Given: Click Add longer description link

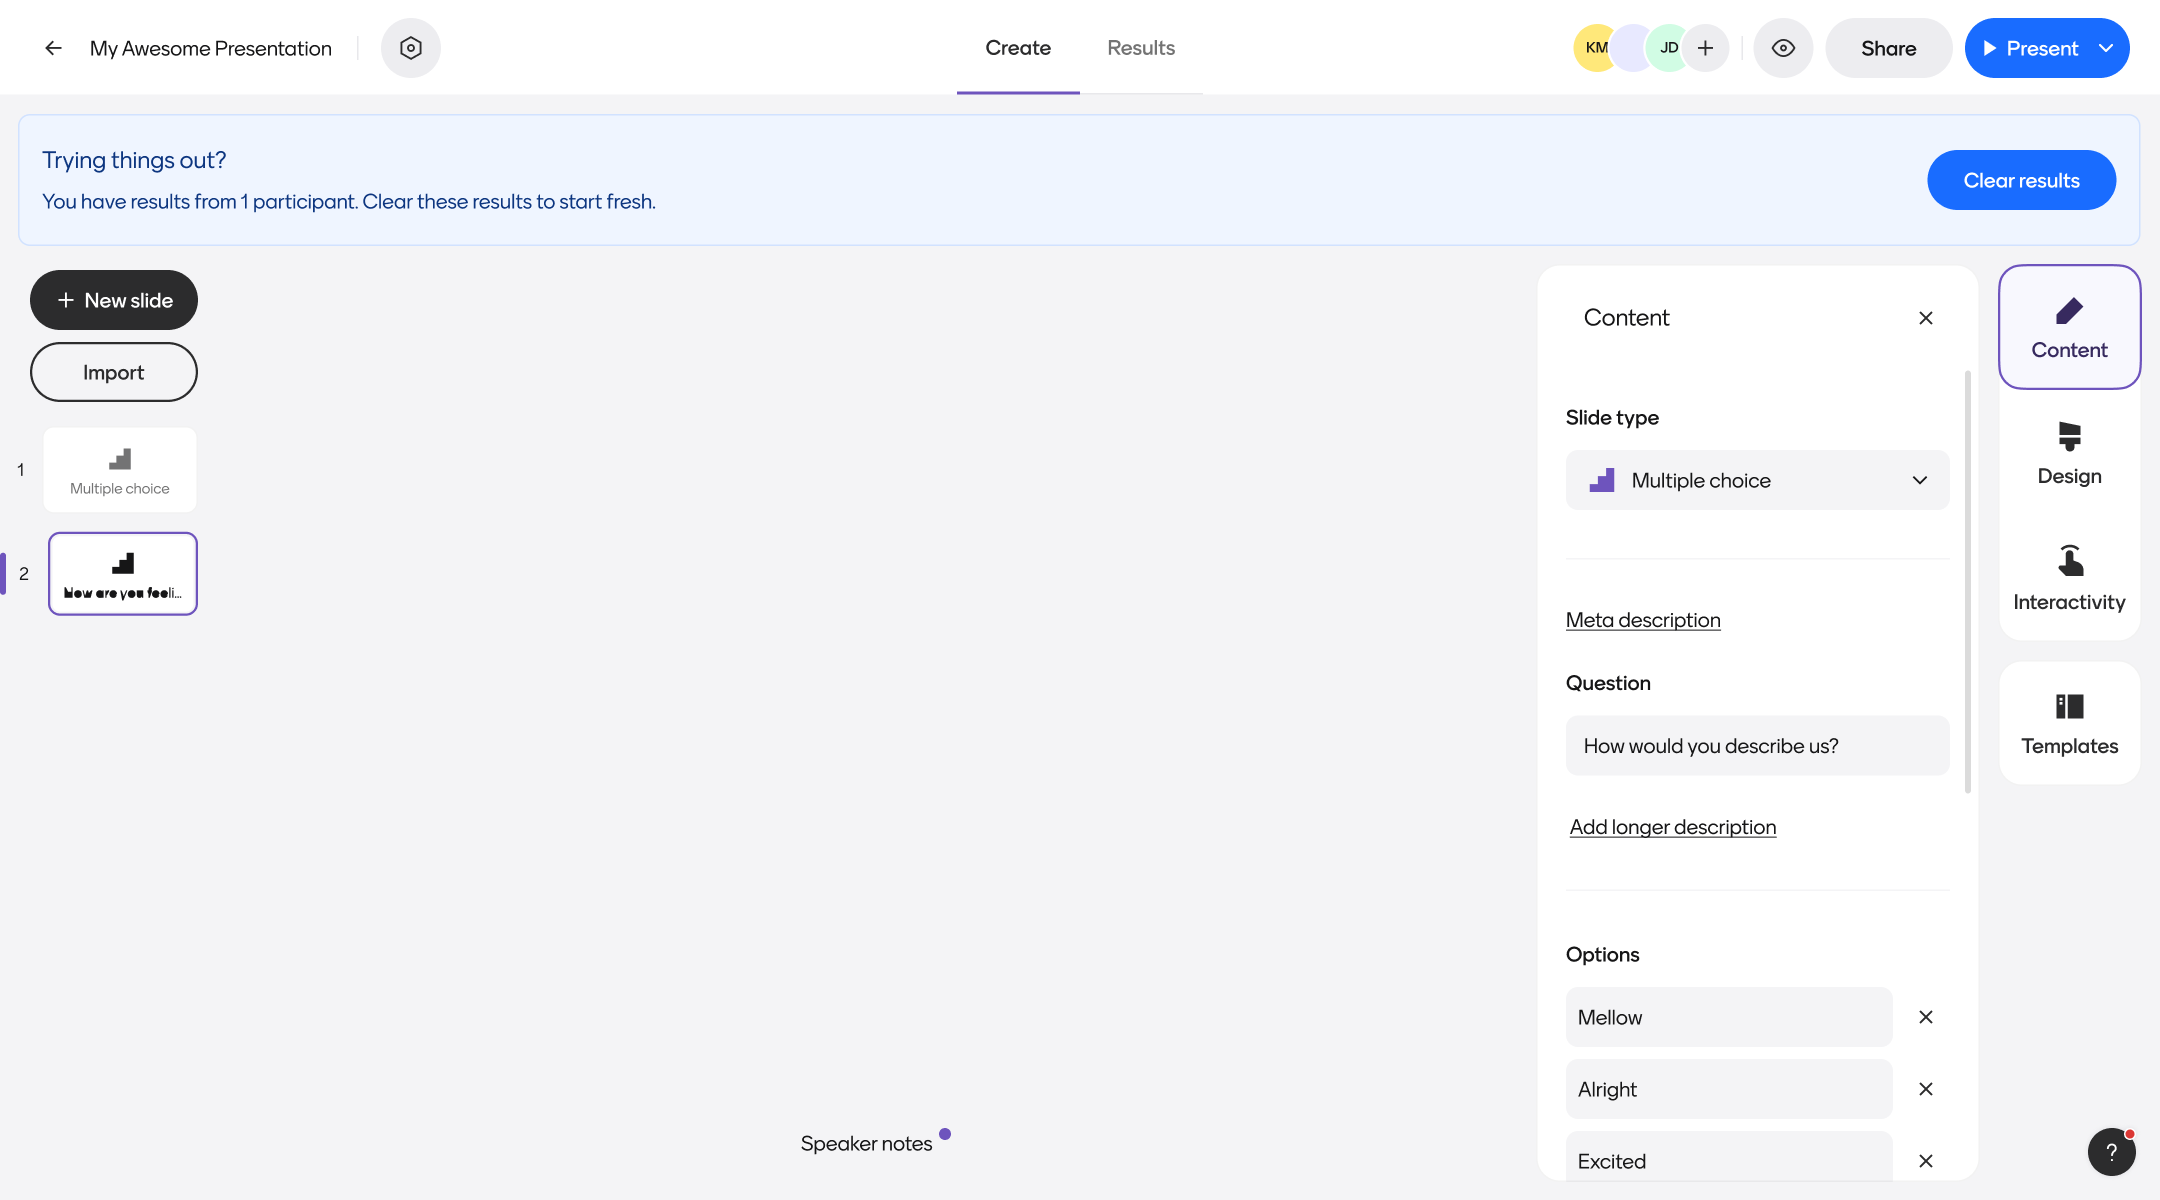Looking at the screenshot, I should pyautogui.click(x=1673, y=827).
